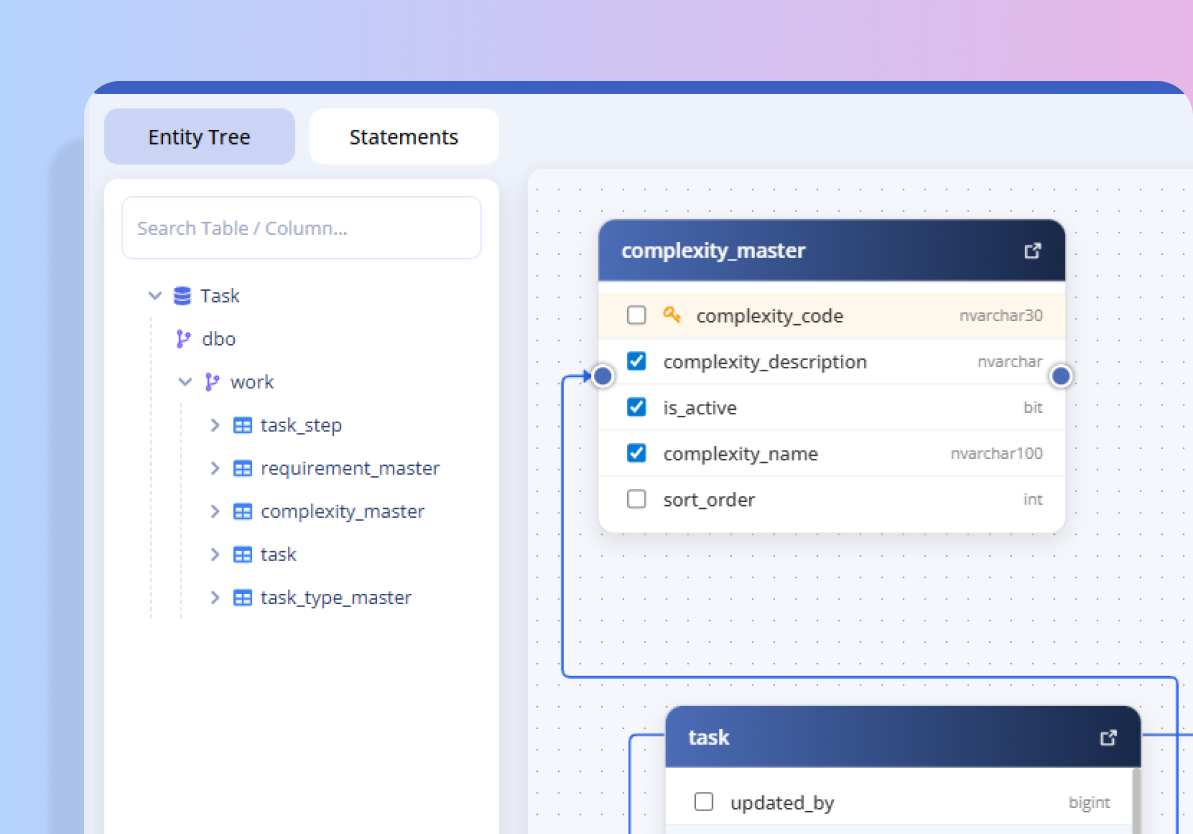Expand the task_type_master table node

[x=215, y=597]
